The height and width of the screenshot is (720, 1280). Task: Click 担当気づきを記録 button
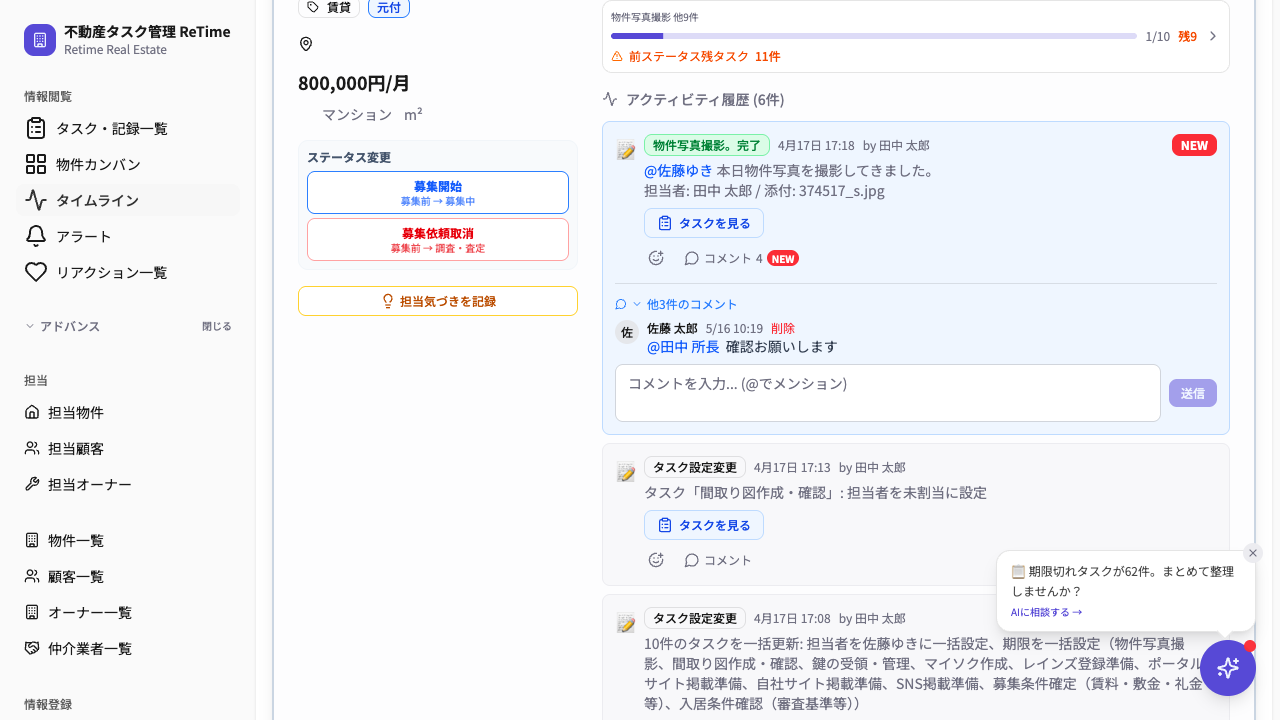438,301
